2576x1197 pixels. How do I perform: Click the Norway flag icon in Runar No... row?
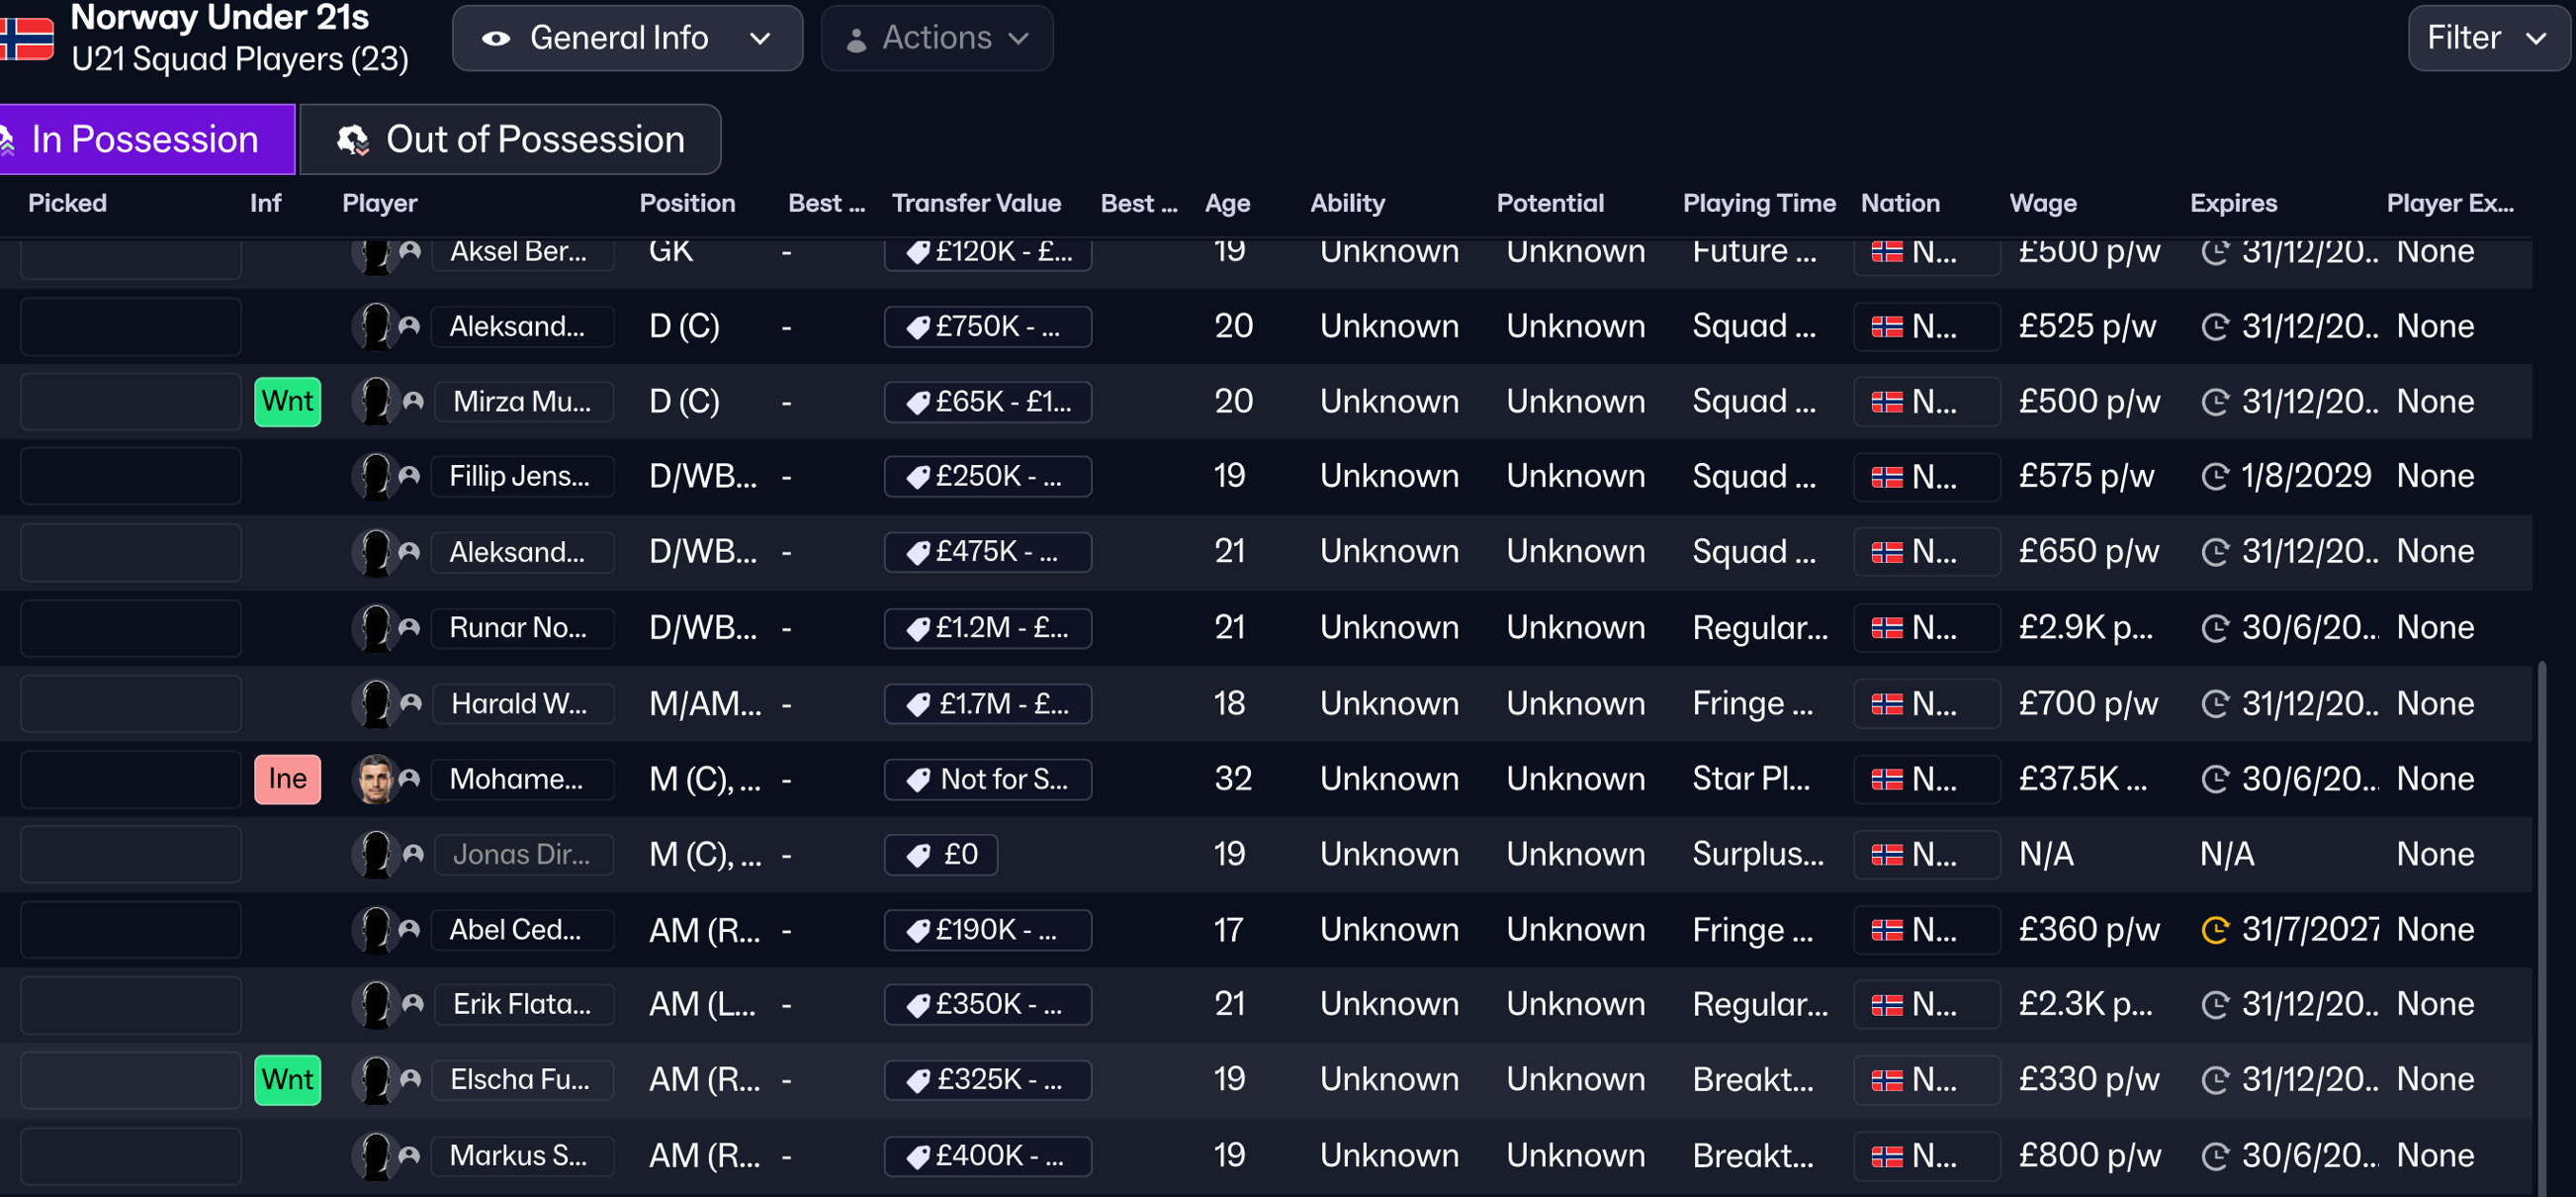point(1886,628)
